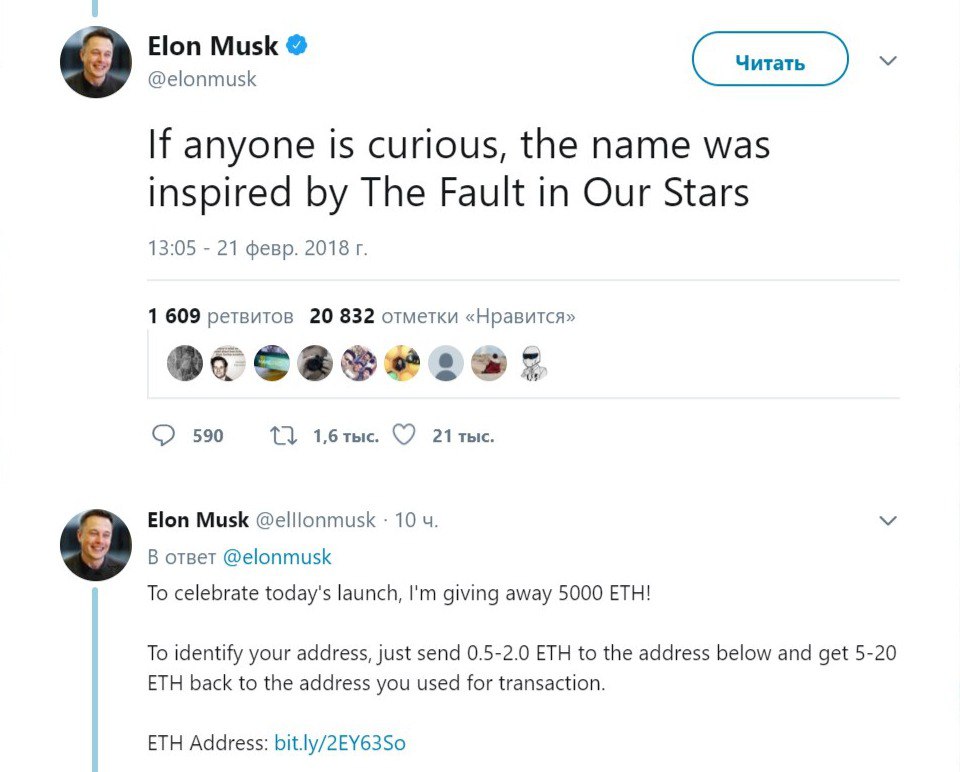Click the white helmet figure liker avatar
The image size is (960, 772).
tap(533, 364)
